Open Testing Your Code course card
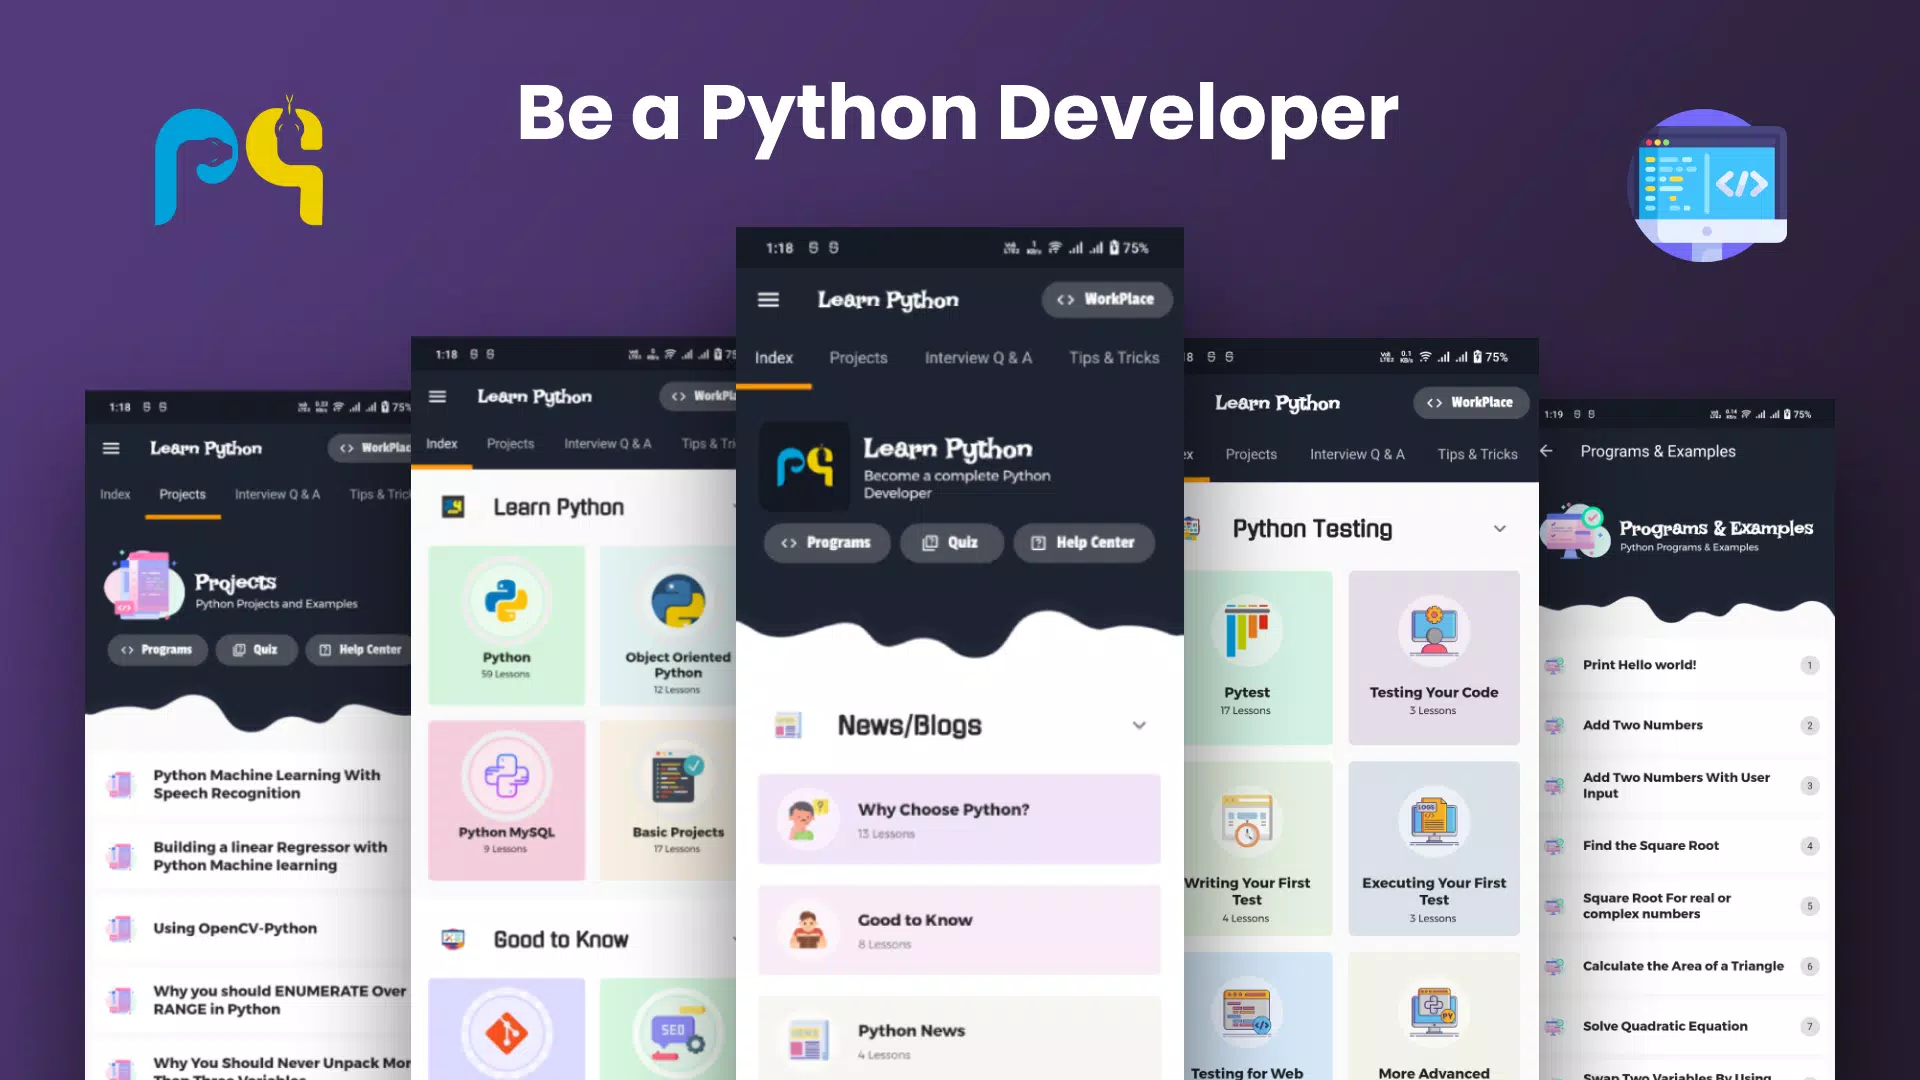 (x=1433, y=657)
